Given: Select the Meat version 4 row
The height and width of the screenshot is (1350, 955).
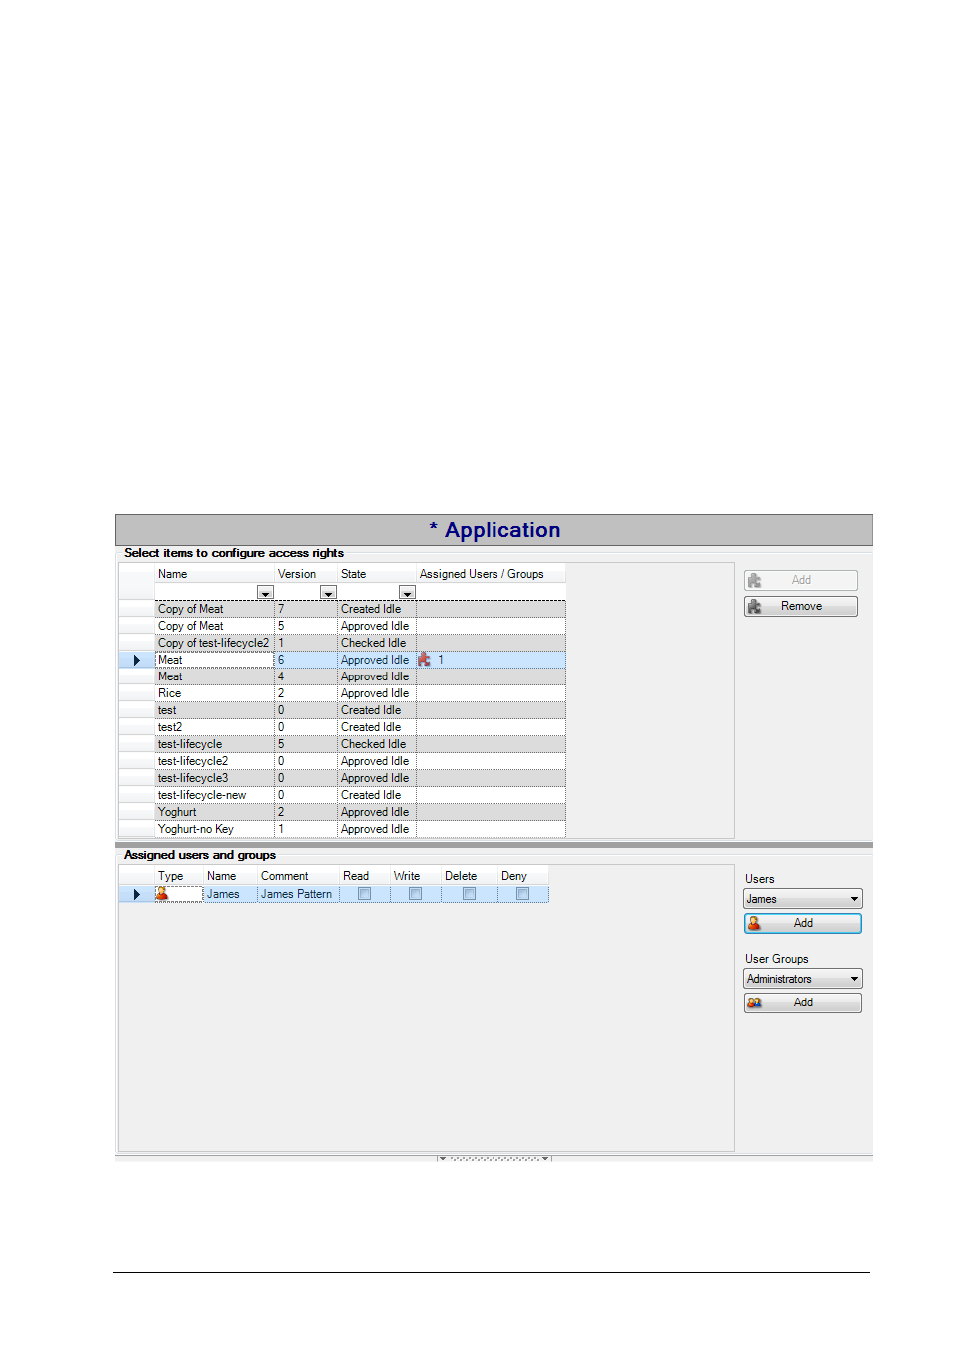Looking at the screenshot, I should (342, 676).
